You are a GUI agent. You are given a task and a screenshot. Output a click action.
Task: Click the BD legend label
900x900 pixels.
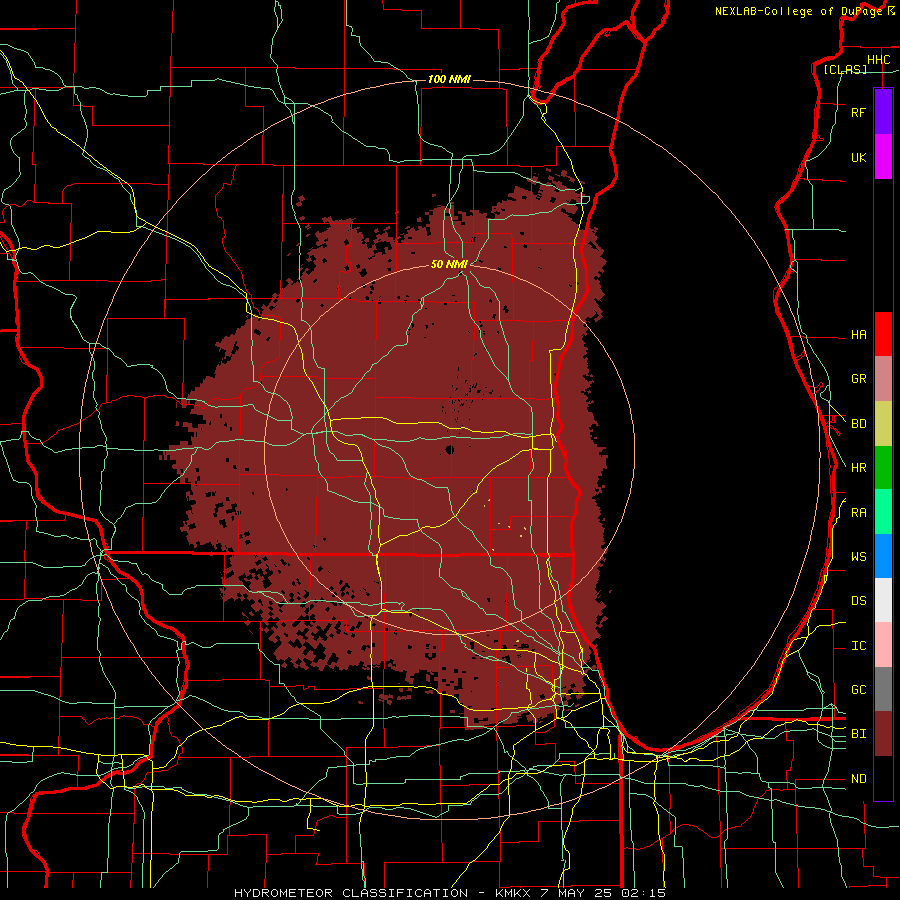pos(859,424)
